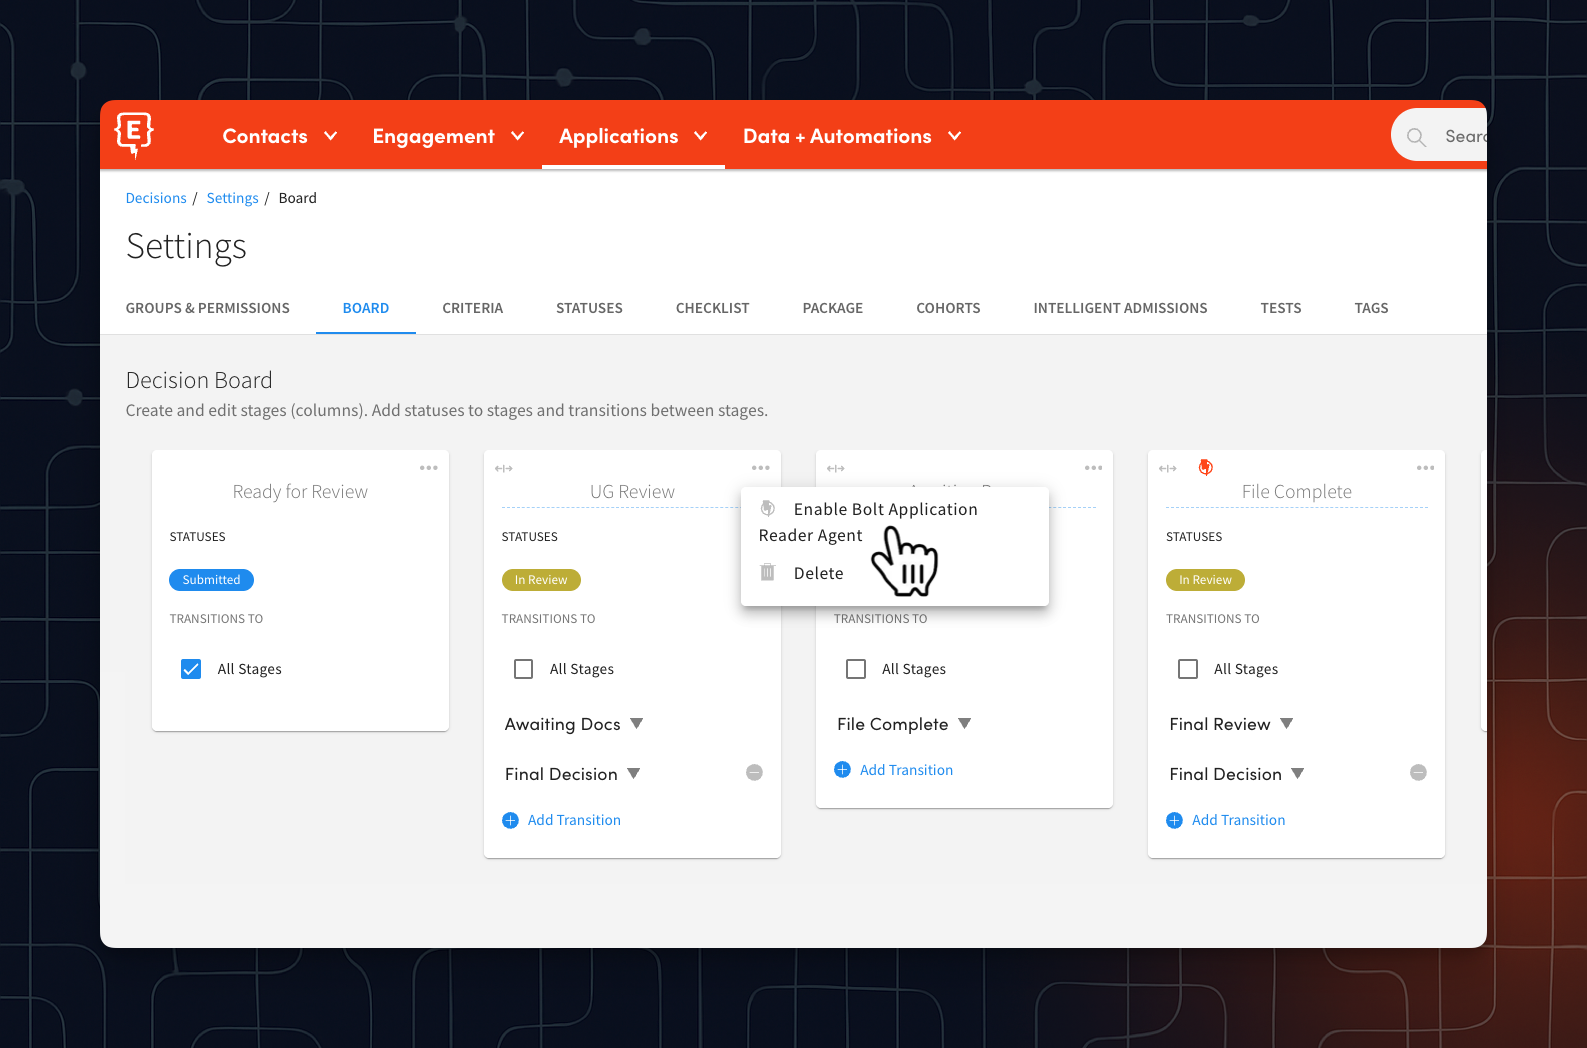Screen dimensions: 1587x1048
Task: Click the third column's move handle icon
Action: 836,468
